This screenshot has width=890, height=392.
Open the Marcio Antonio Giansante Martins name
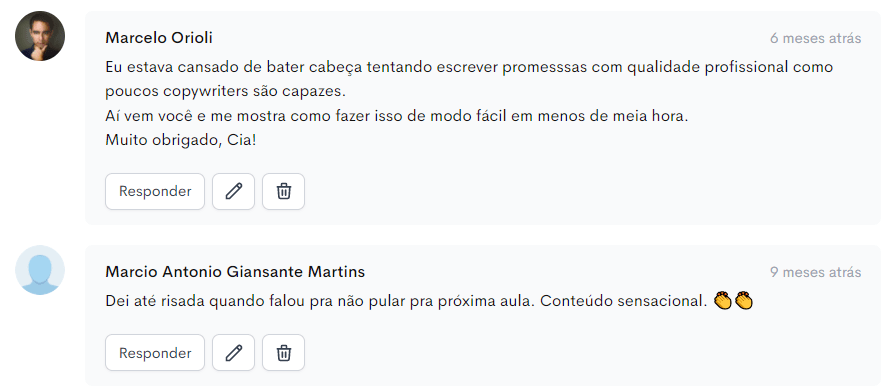pyautogui.click(x=235, y=272)
